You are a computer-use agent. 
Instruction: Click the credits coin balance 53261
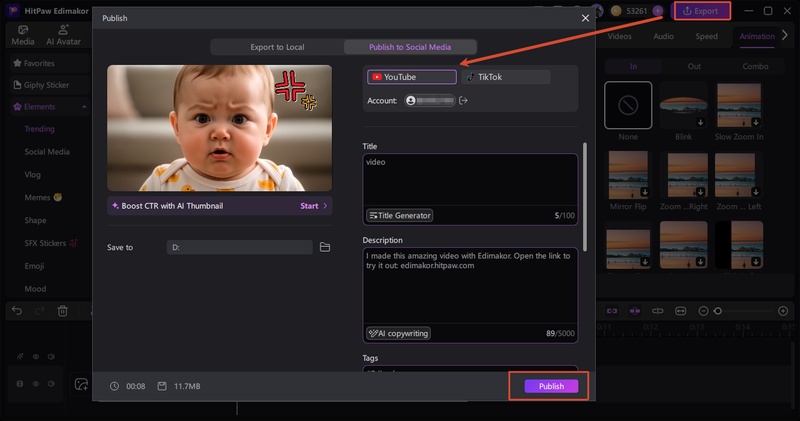[x=636, y=11]
